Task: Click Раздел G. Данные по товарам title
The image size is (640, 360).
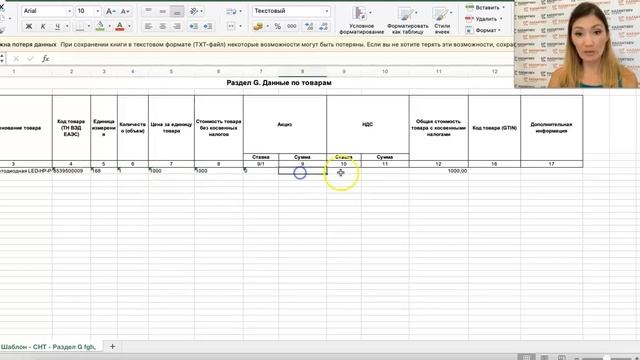Action: pyautogui.click(x=279, y=83)
